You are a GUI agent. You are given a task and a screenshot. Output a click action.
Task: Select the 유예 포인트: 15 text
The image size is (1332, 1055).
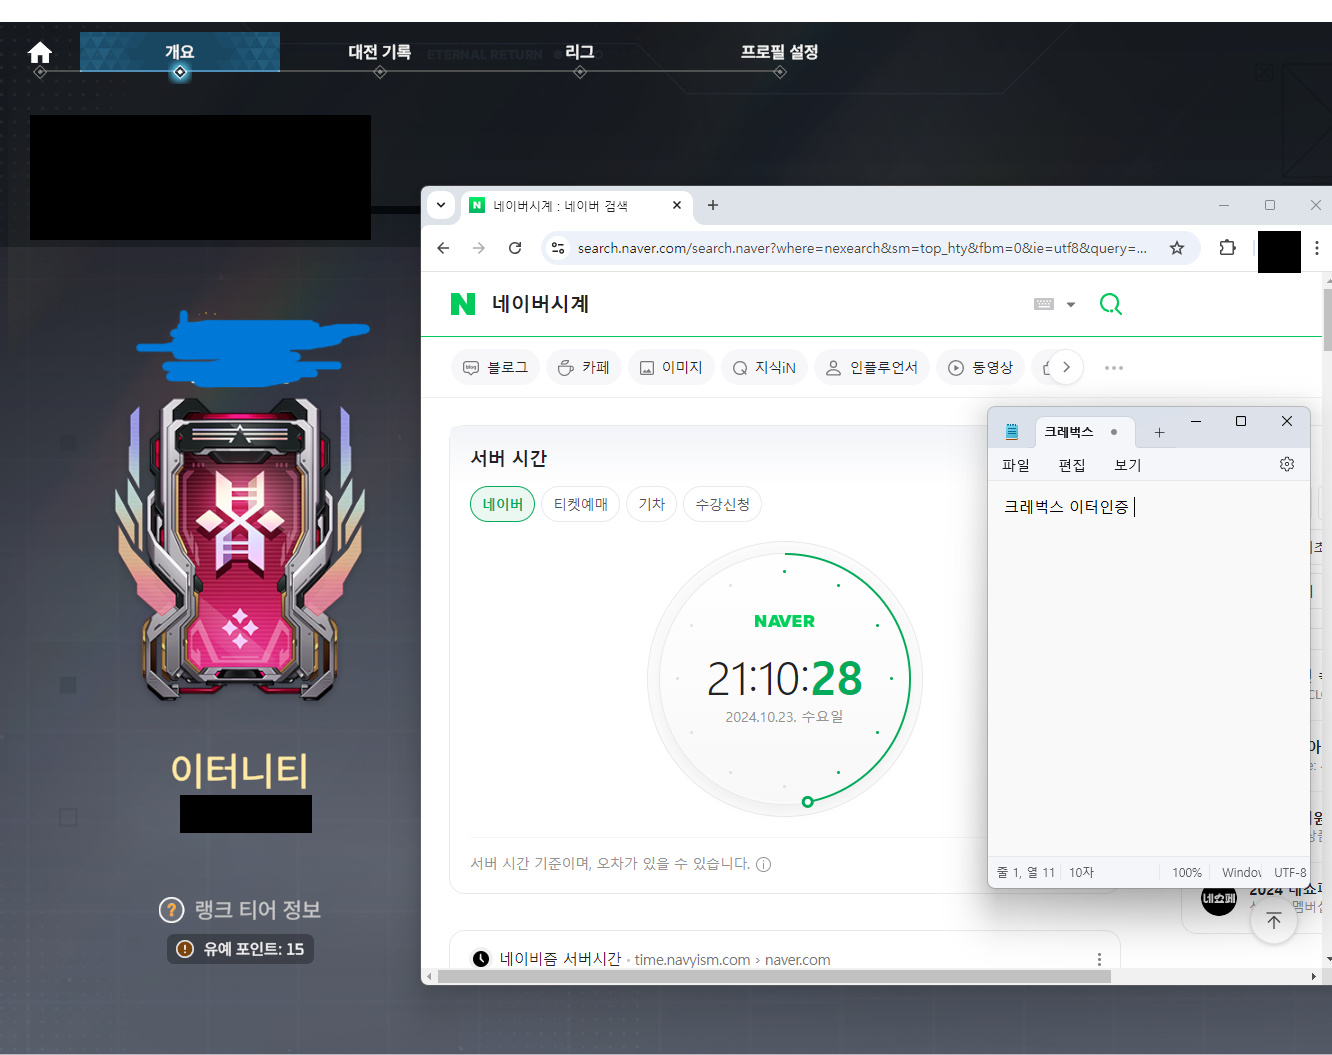tap(254, 949)
